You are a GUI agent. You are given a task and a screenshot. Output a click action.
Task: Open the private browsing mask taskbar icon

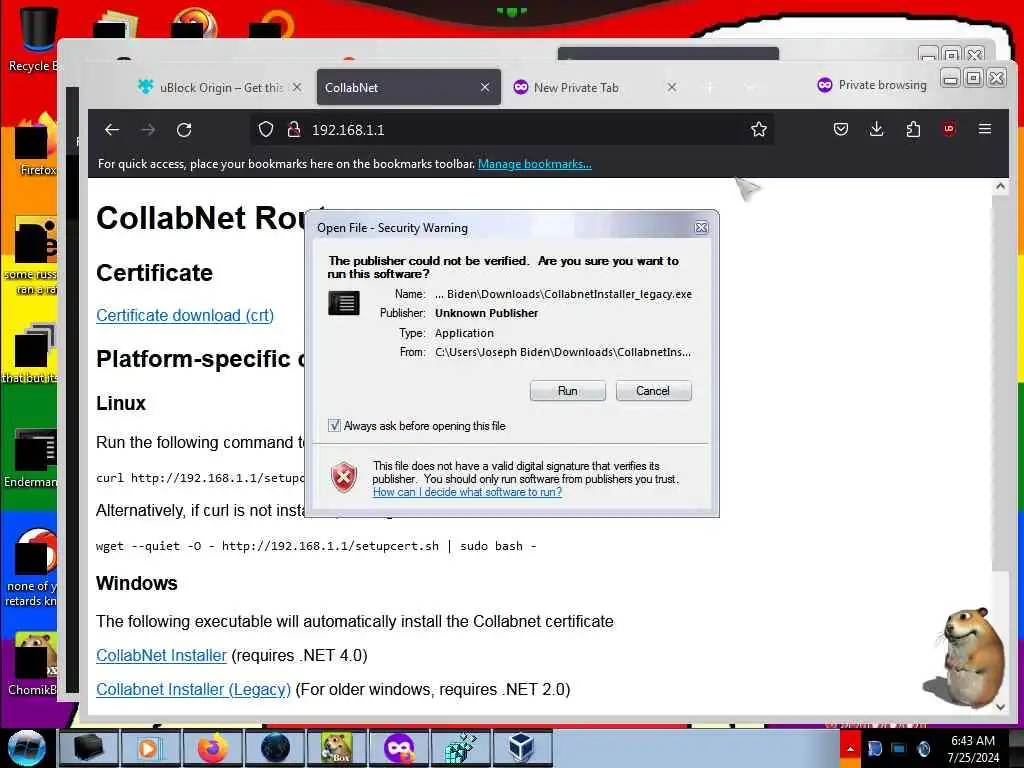tap(398, 748)
